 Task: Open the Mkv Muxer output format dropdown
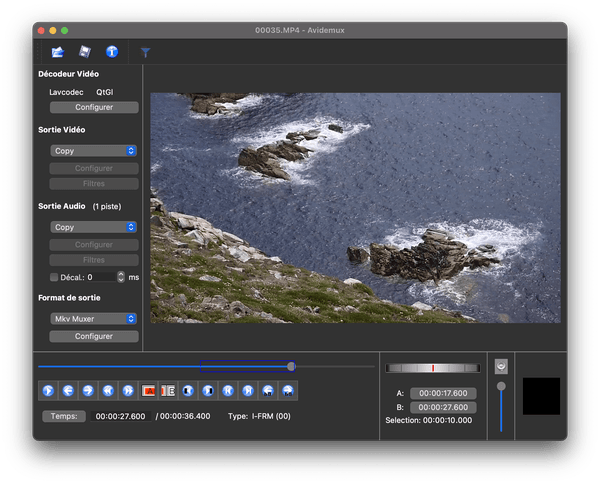(93, 319)
